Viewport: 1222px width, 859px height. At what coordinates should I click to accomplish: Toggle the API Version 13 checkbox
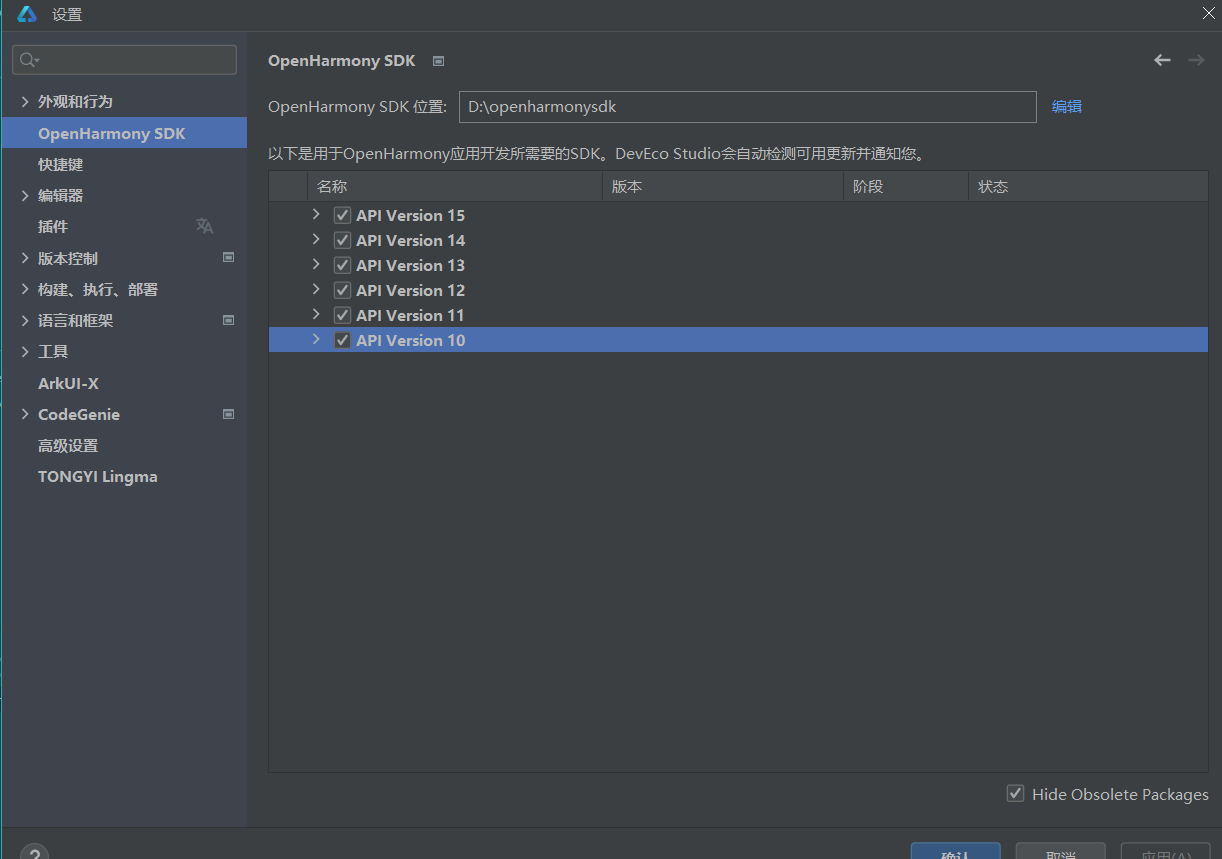click(x=342, y=265)
